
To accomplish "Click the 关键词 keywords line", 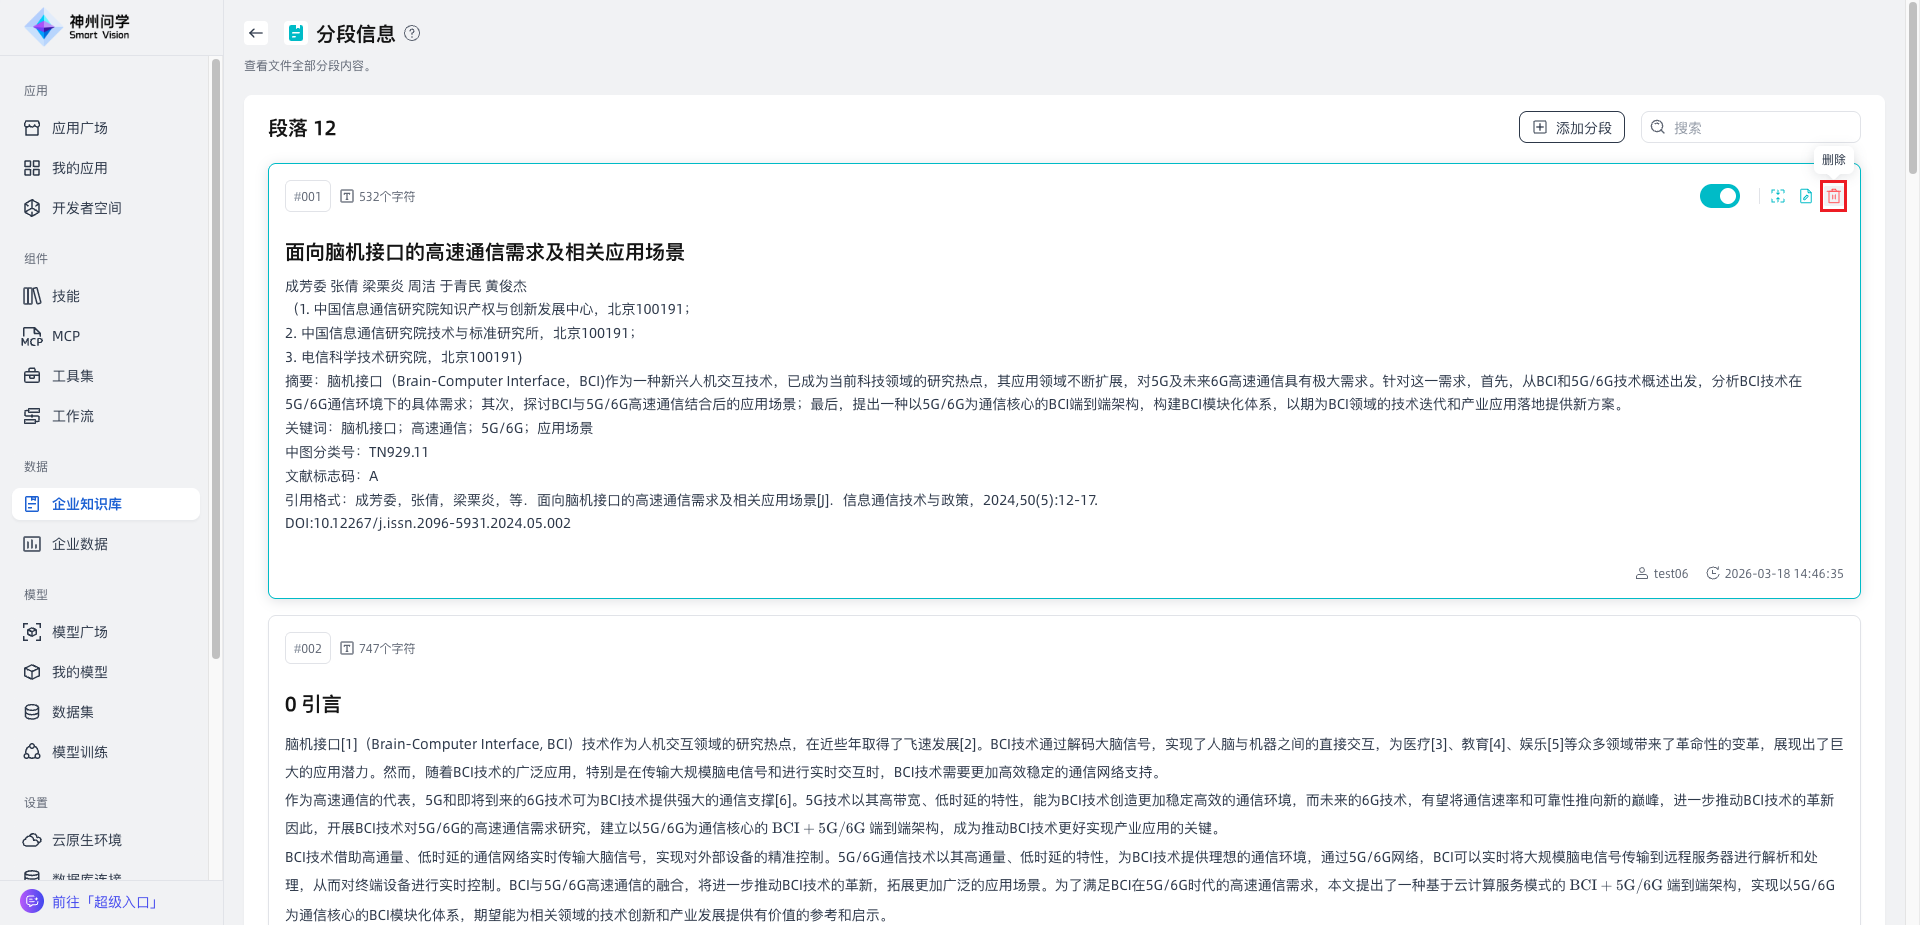I will pyautogui.click(x=439, y=428).
